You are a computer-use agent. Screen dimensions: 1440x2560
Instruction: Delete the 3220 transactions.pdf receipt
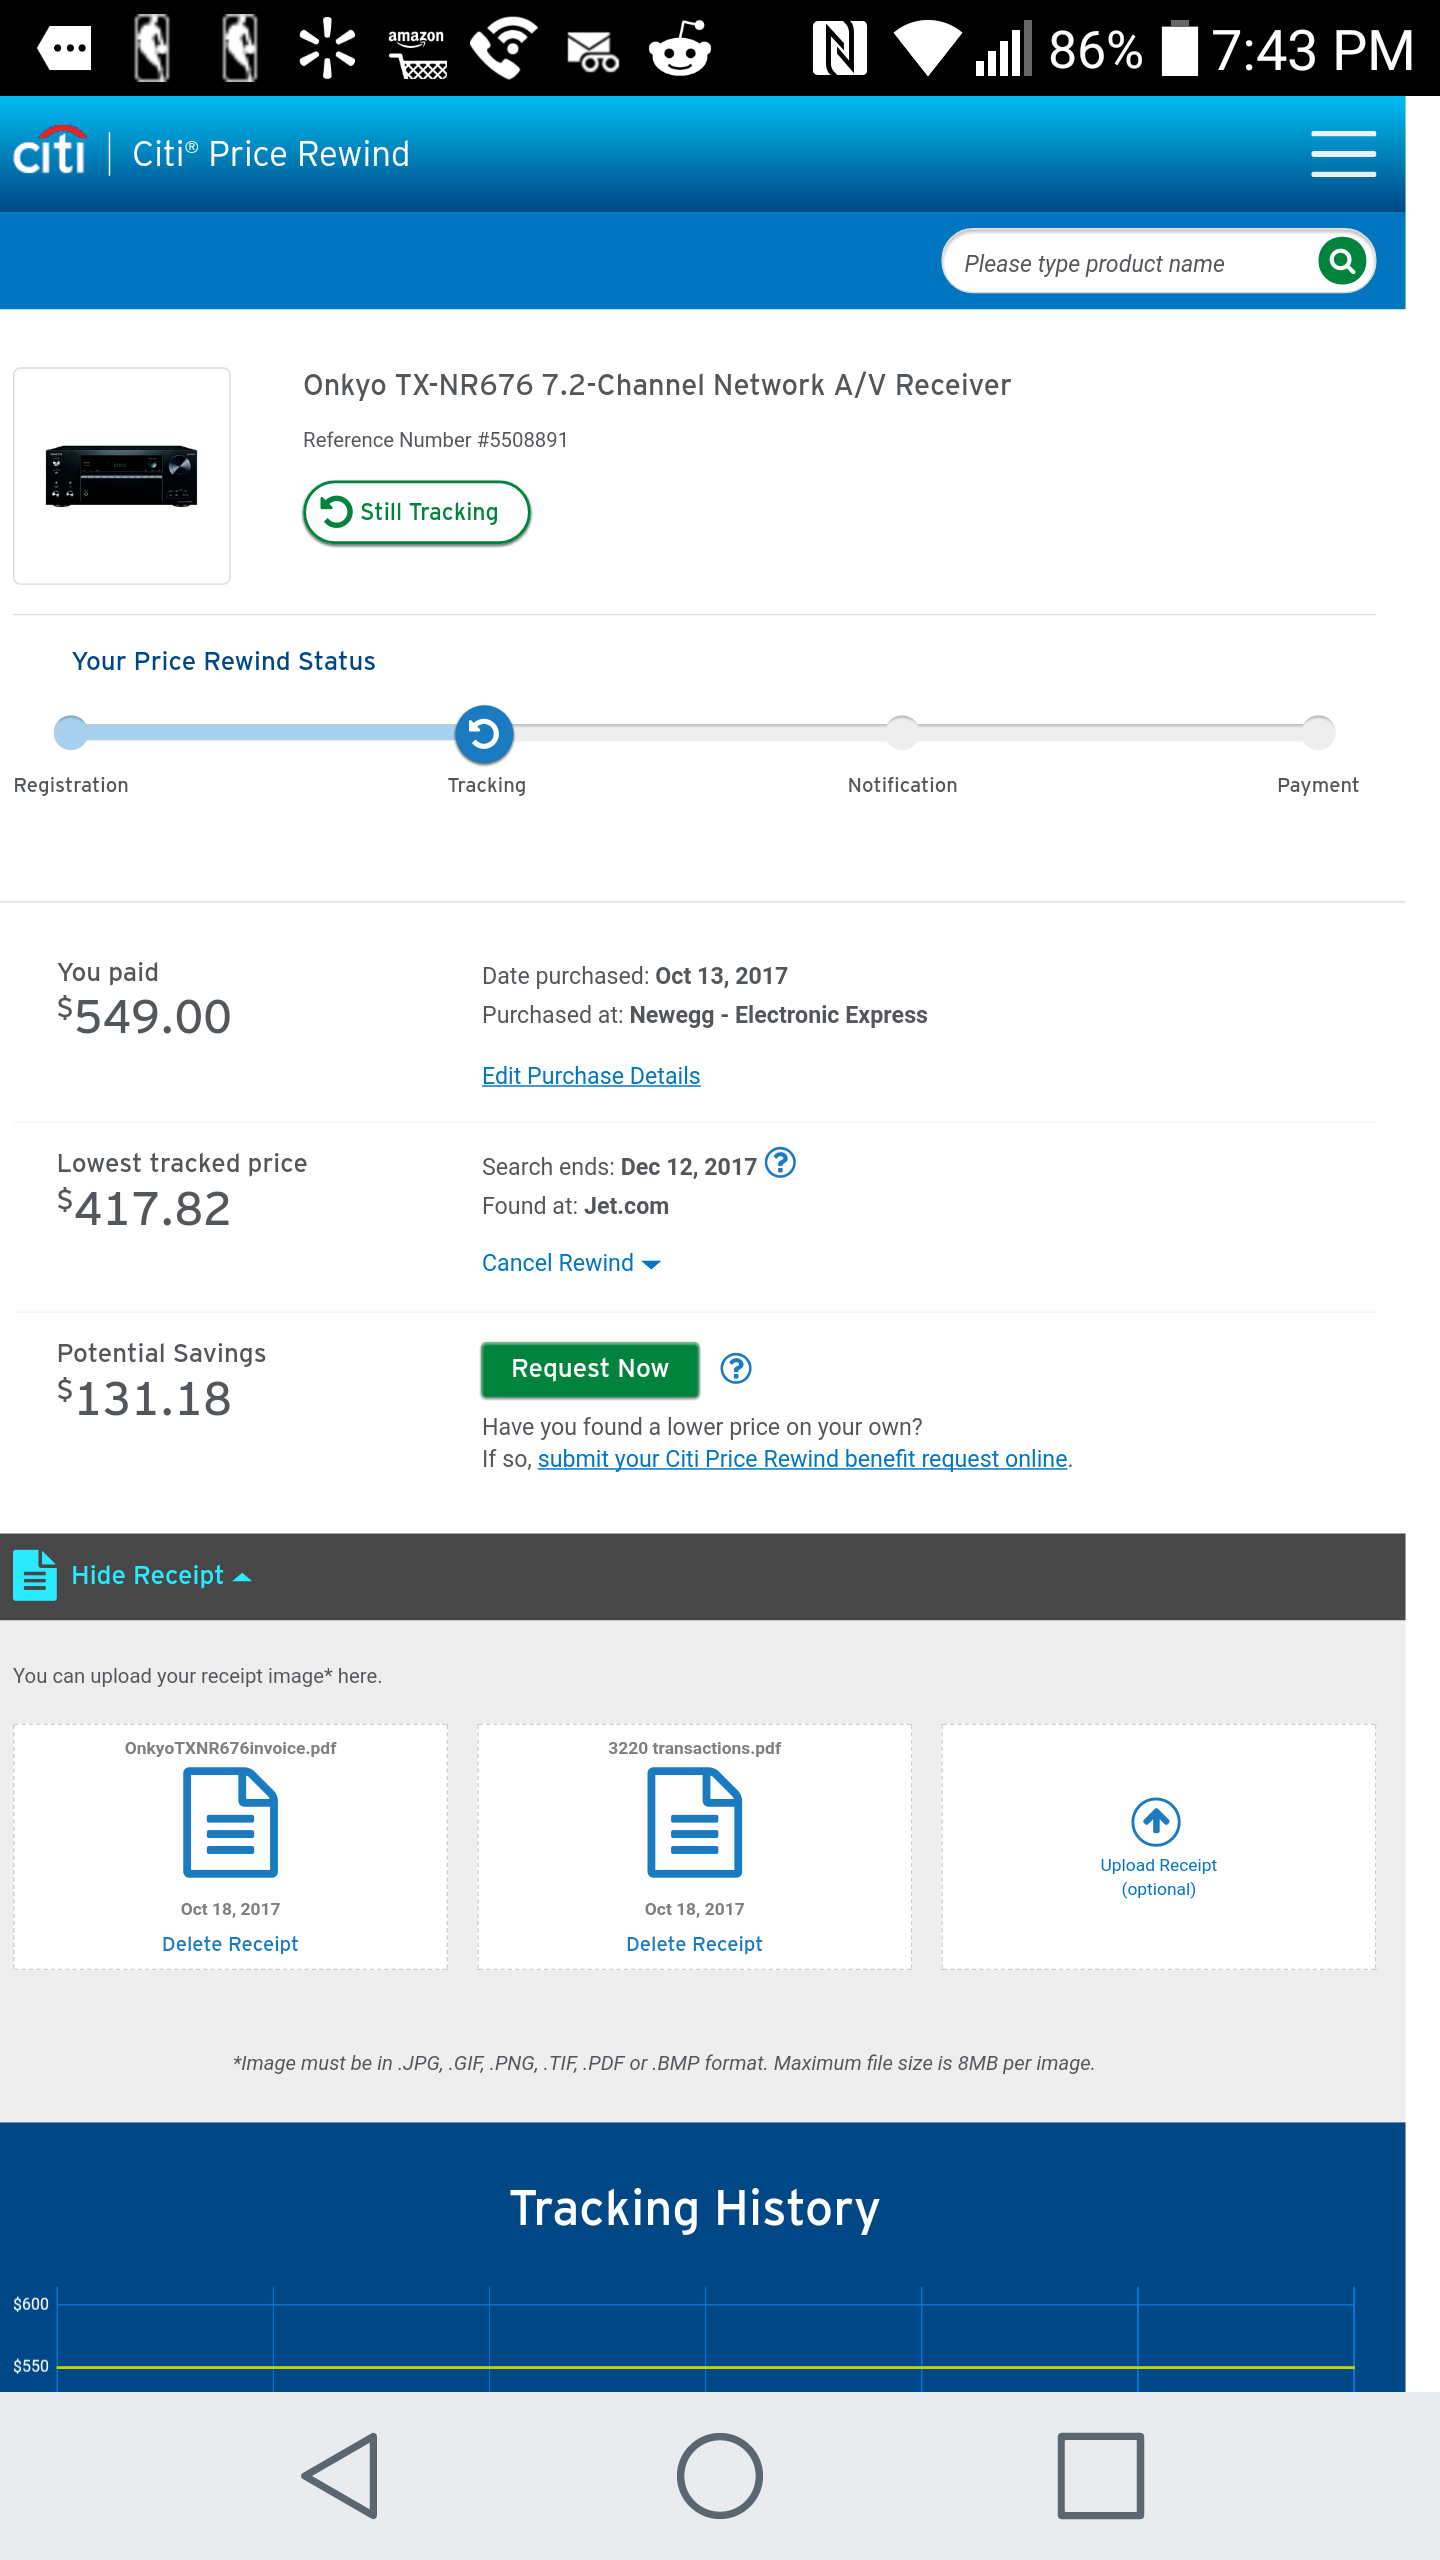pyautogui.click(x=695, y=1944)
